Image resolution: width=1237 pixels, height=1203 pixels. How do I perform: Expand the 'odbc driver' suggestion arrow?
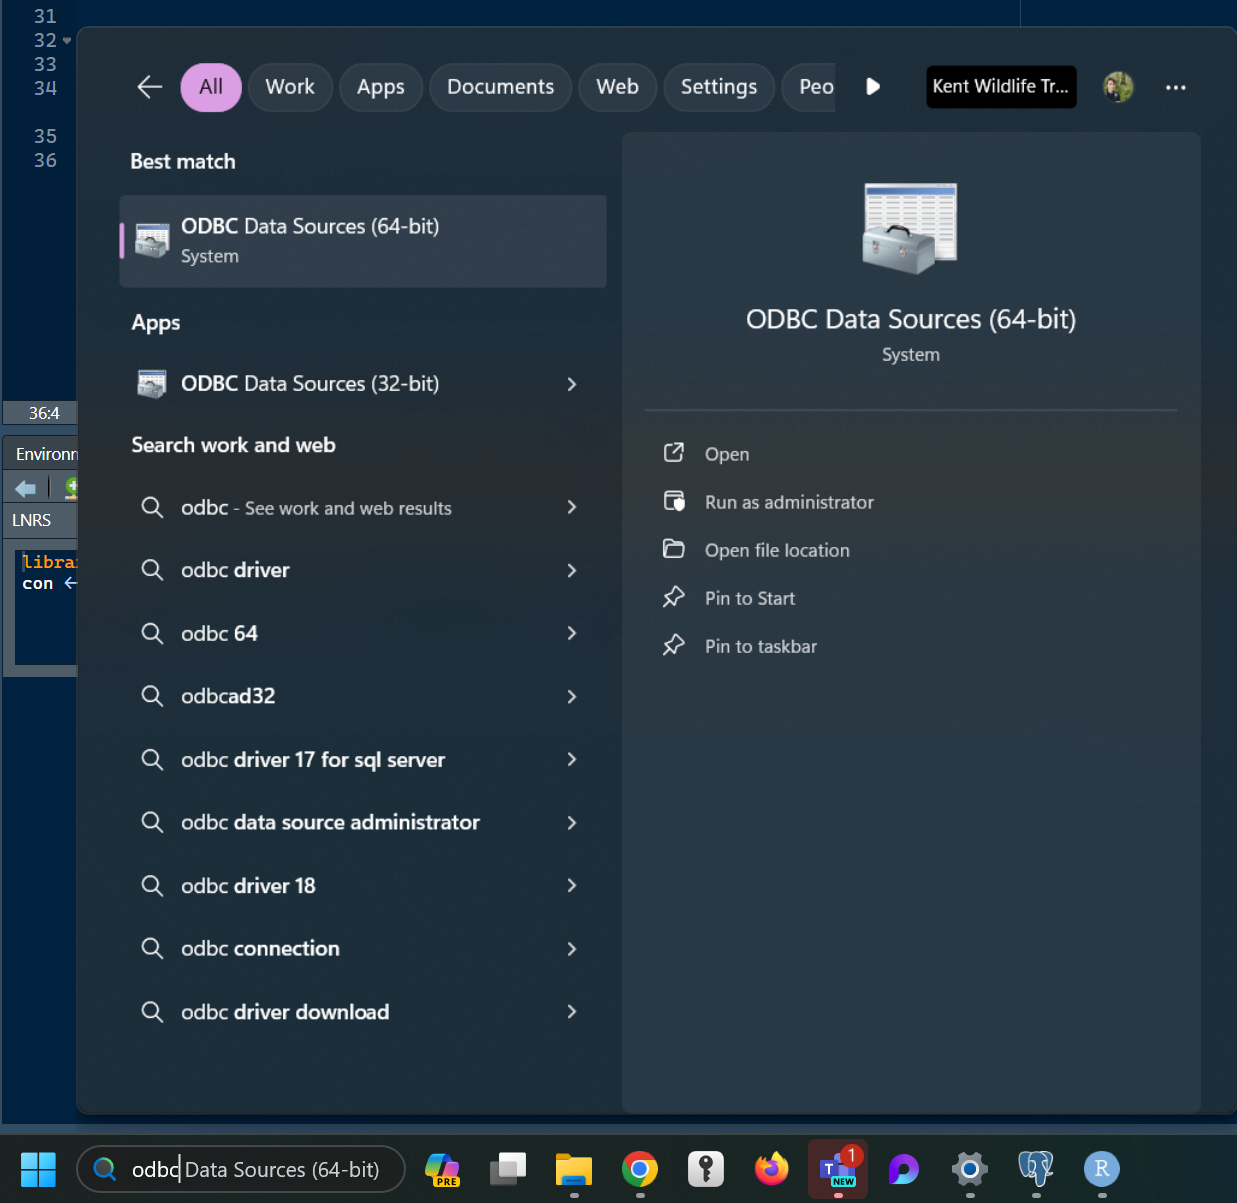tap(572, 570)
